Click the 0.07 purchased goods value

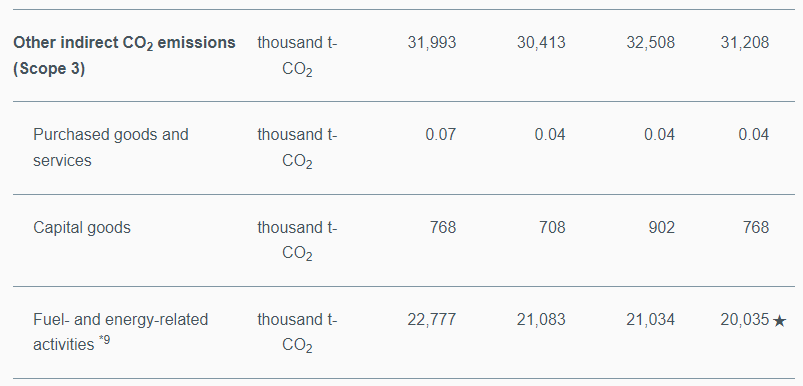click(440, 135)
